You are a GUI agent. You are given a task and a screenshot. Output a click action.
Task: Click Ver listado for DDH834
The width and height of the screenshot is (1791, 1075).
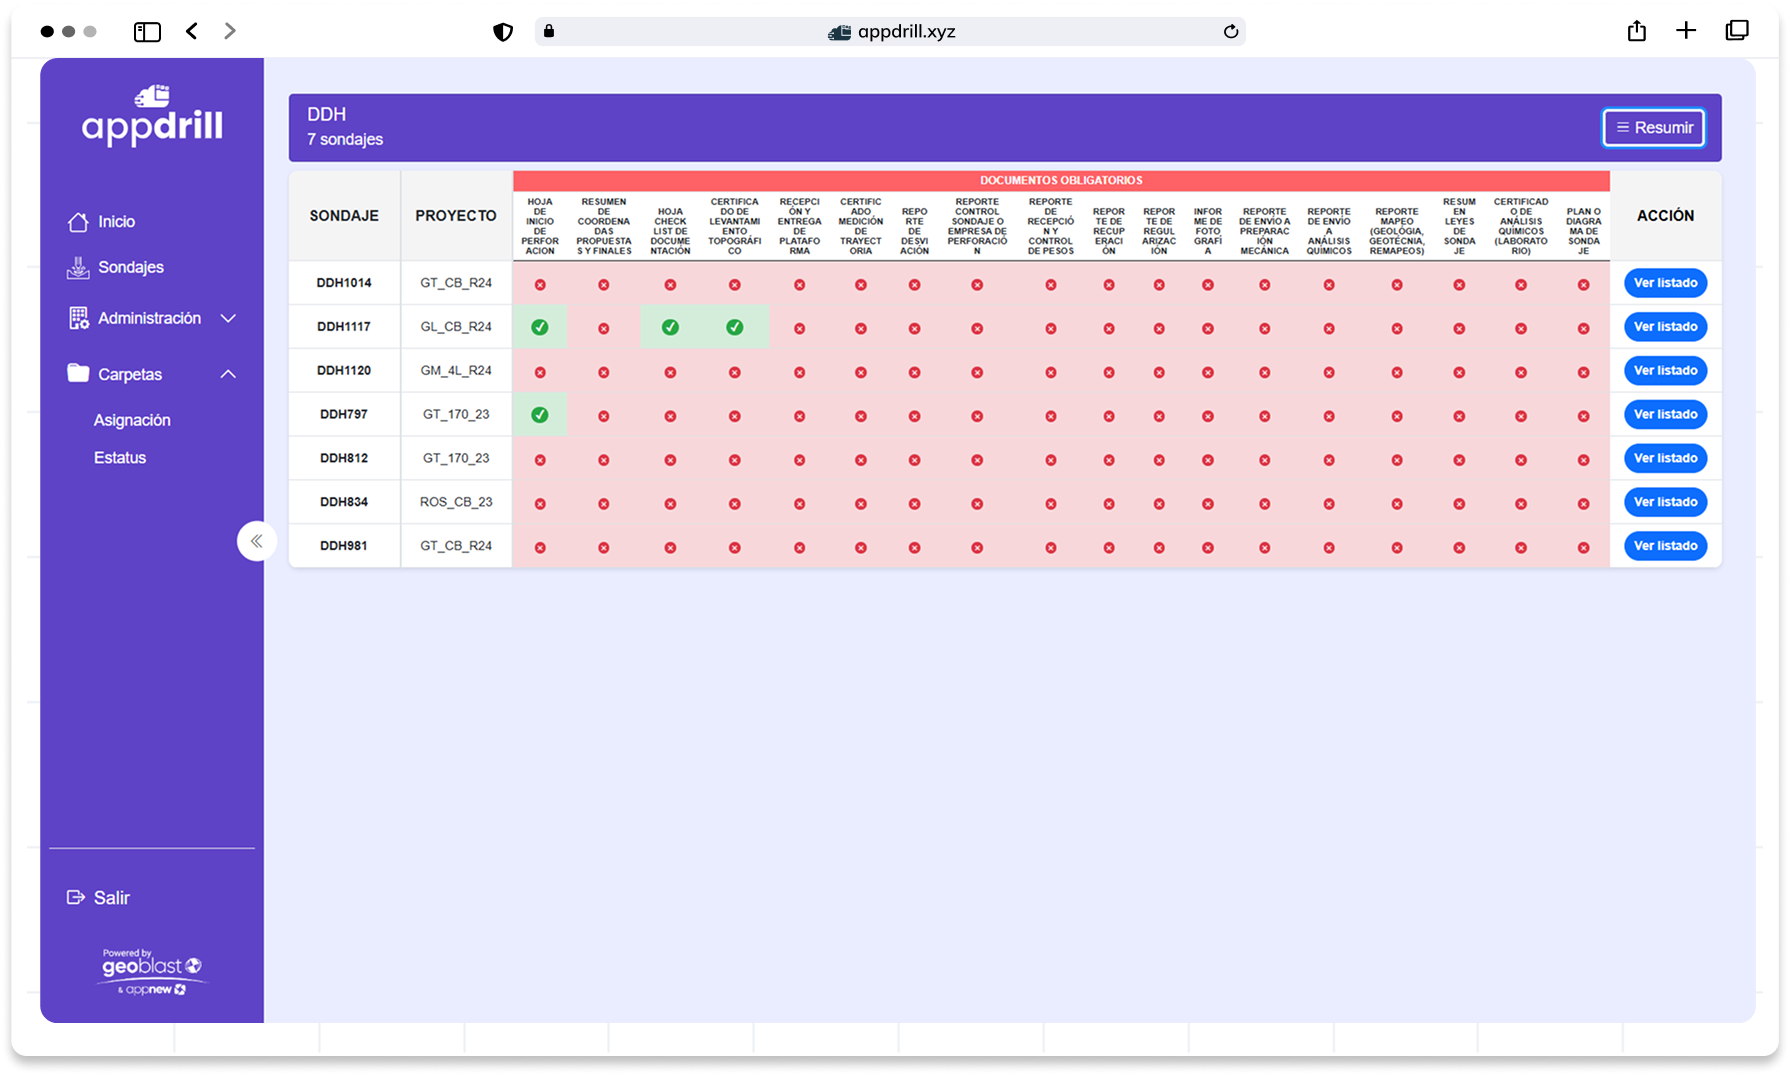pyautogui.click(x=1665, y=502)
